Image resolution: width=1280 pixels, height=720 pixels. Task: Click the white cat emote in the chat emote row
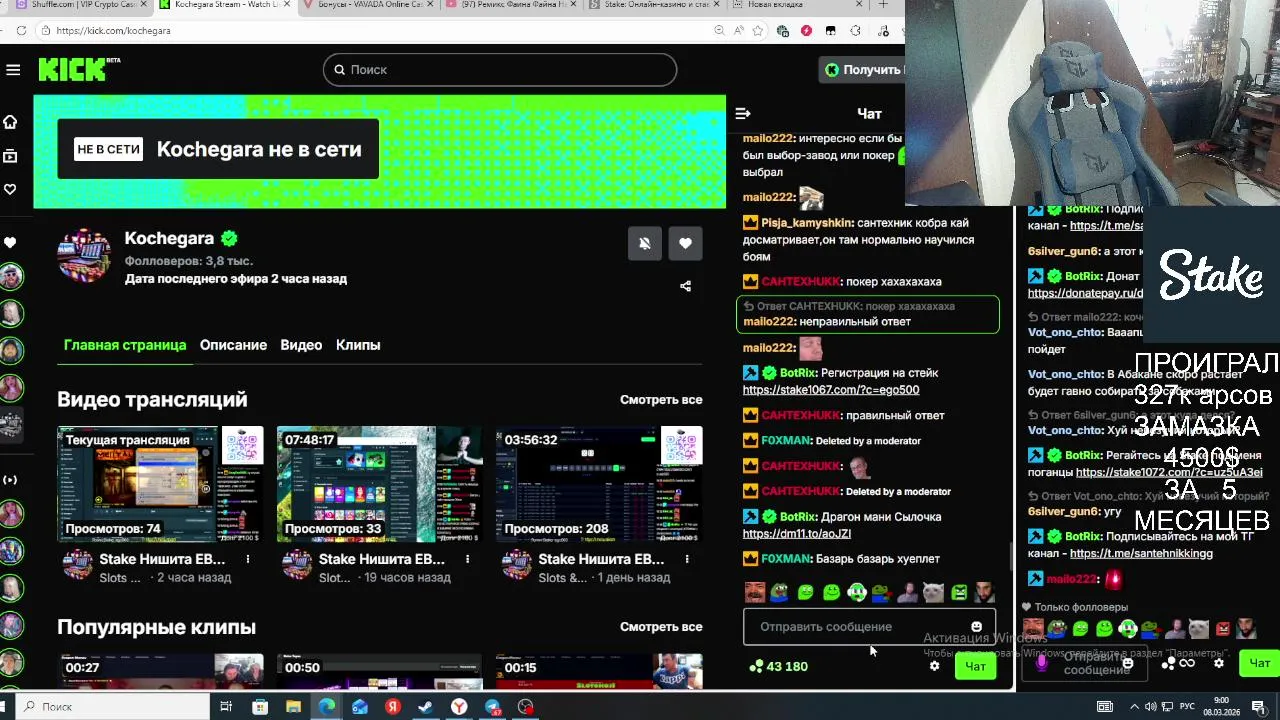coord(933,593)
